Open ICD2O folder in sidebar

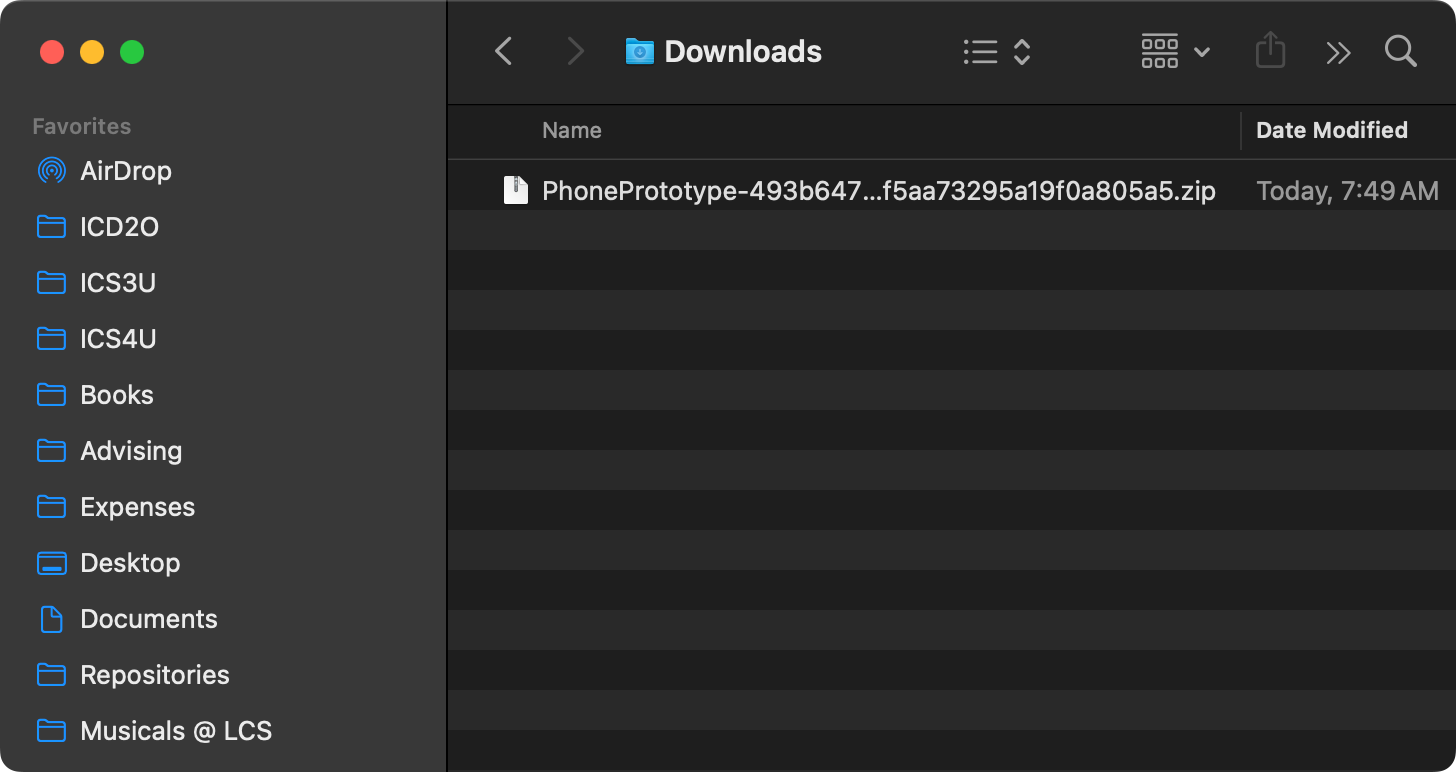[x=119, y=227]
